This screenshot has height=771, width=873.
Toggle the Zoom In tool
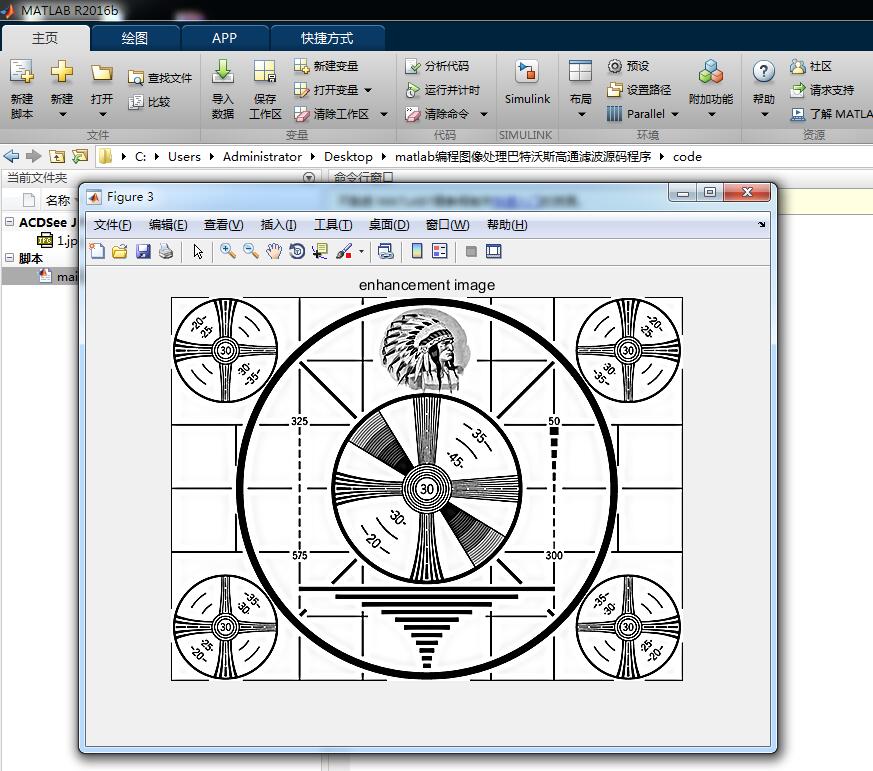[x=227, y=252]
